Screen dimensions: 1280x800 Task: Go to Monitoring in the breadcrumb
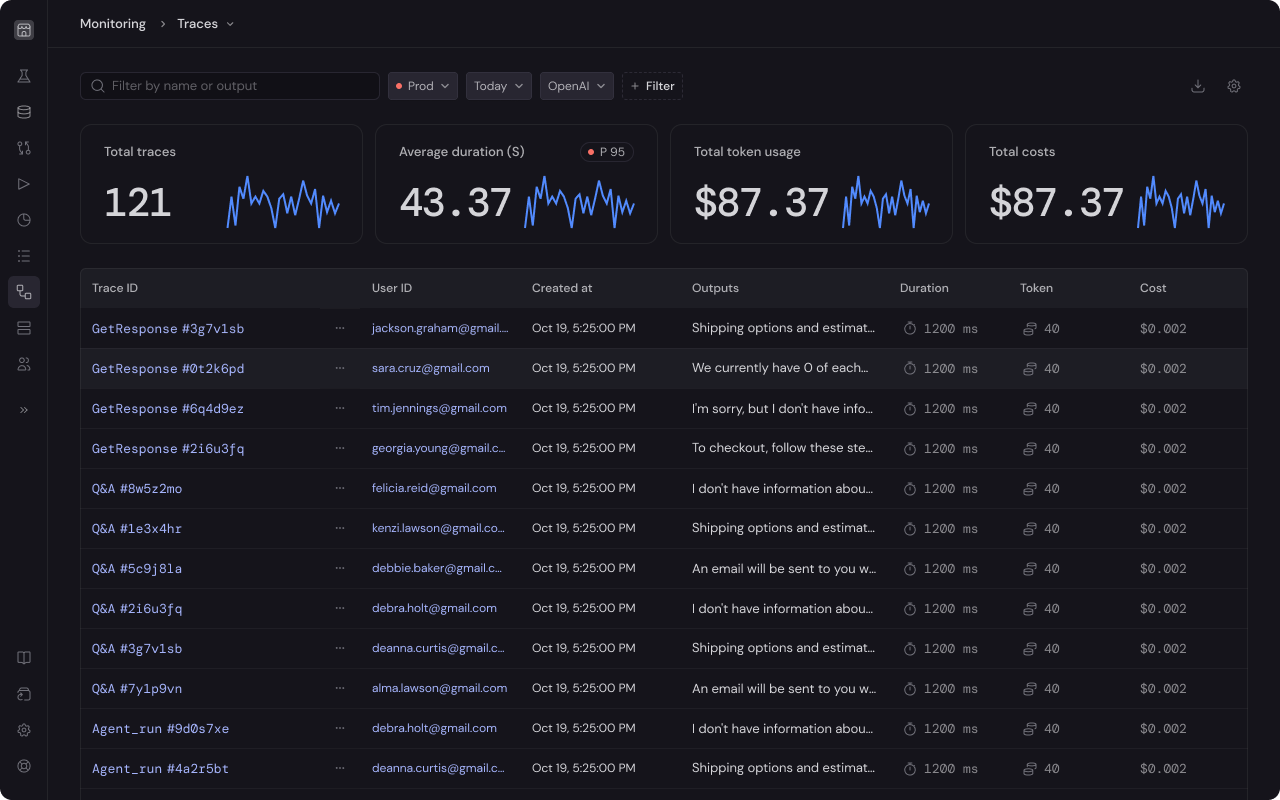[113, 24]
